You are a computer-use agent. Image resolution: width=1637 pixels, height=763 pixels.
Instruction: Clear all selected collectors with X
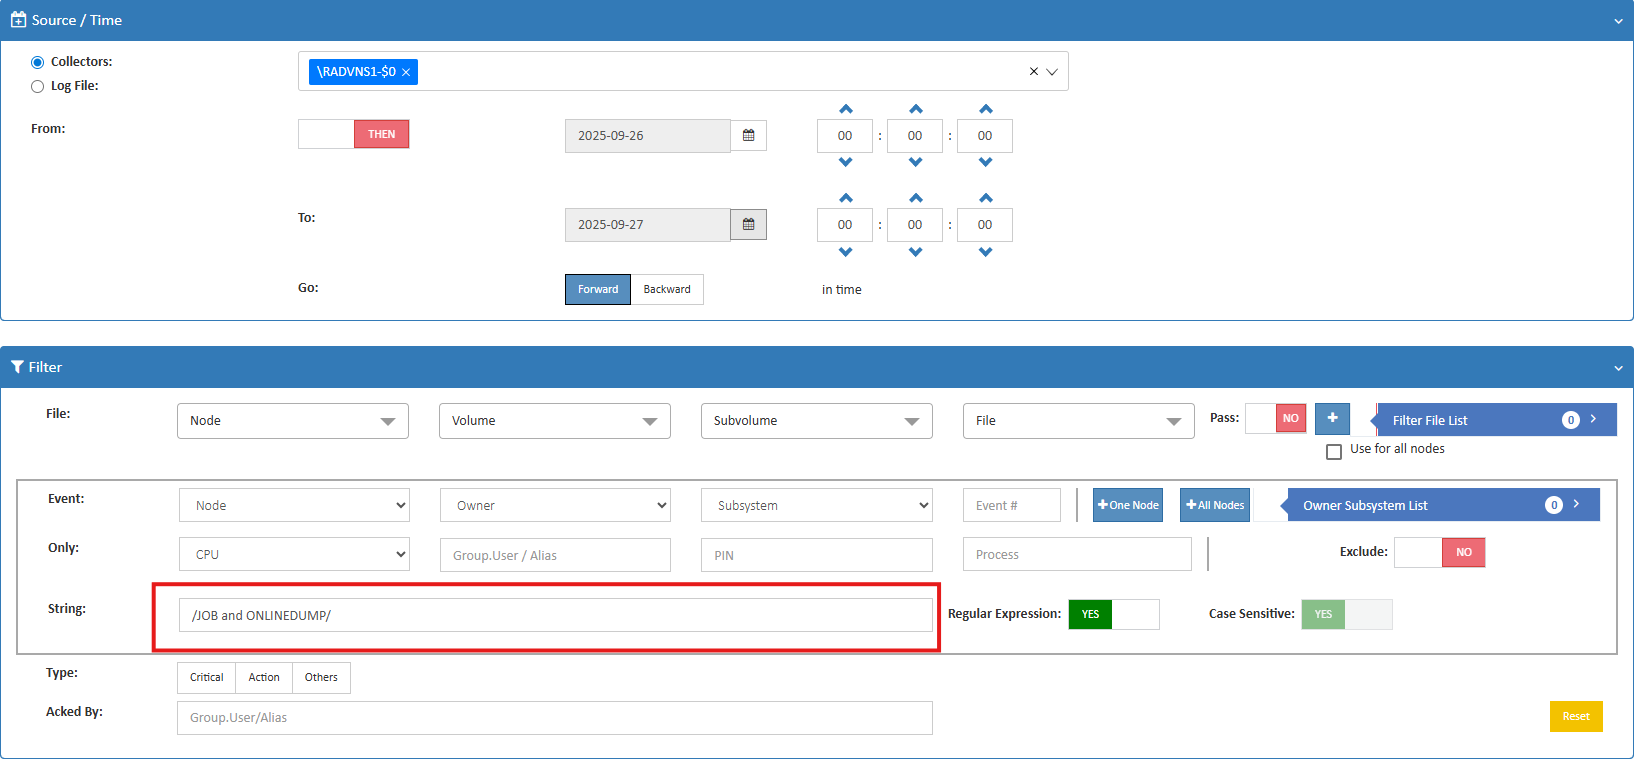point(1033,72)
